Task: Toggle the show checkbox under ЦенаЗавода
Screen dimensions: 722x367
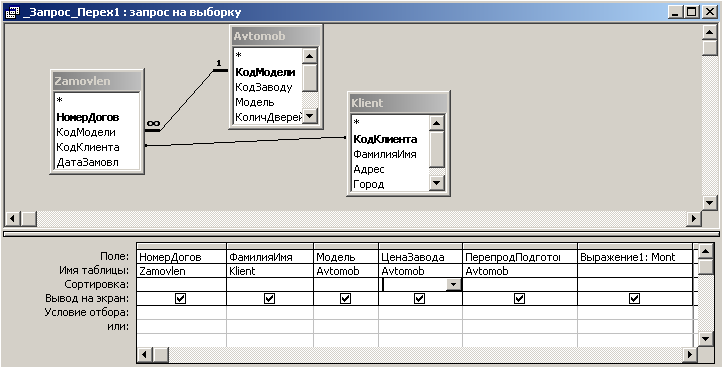Action: [x=419, y=299]
